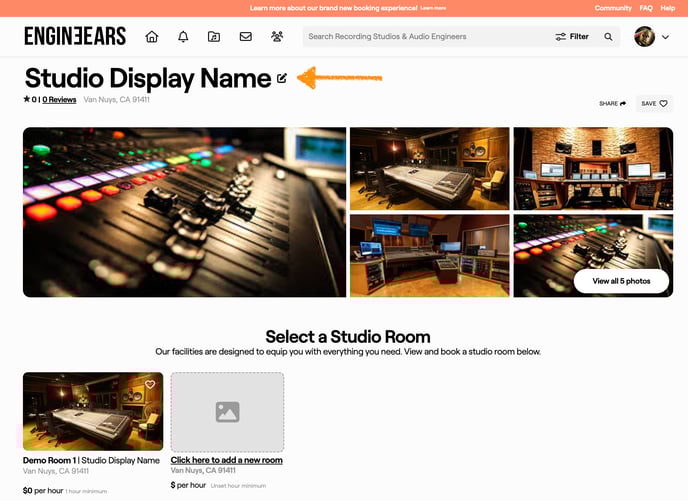Click the search studios and engineers field

pyautogui.click(x=425, y=37)
